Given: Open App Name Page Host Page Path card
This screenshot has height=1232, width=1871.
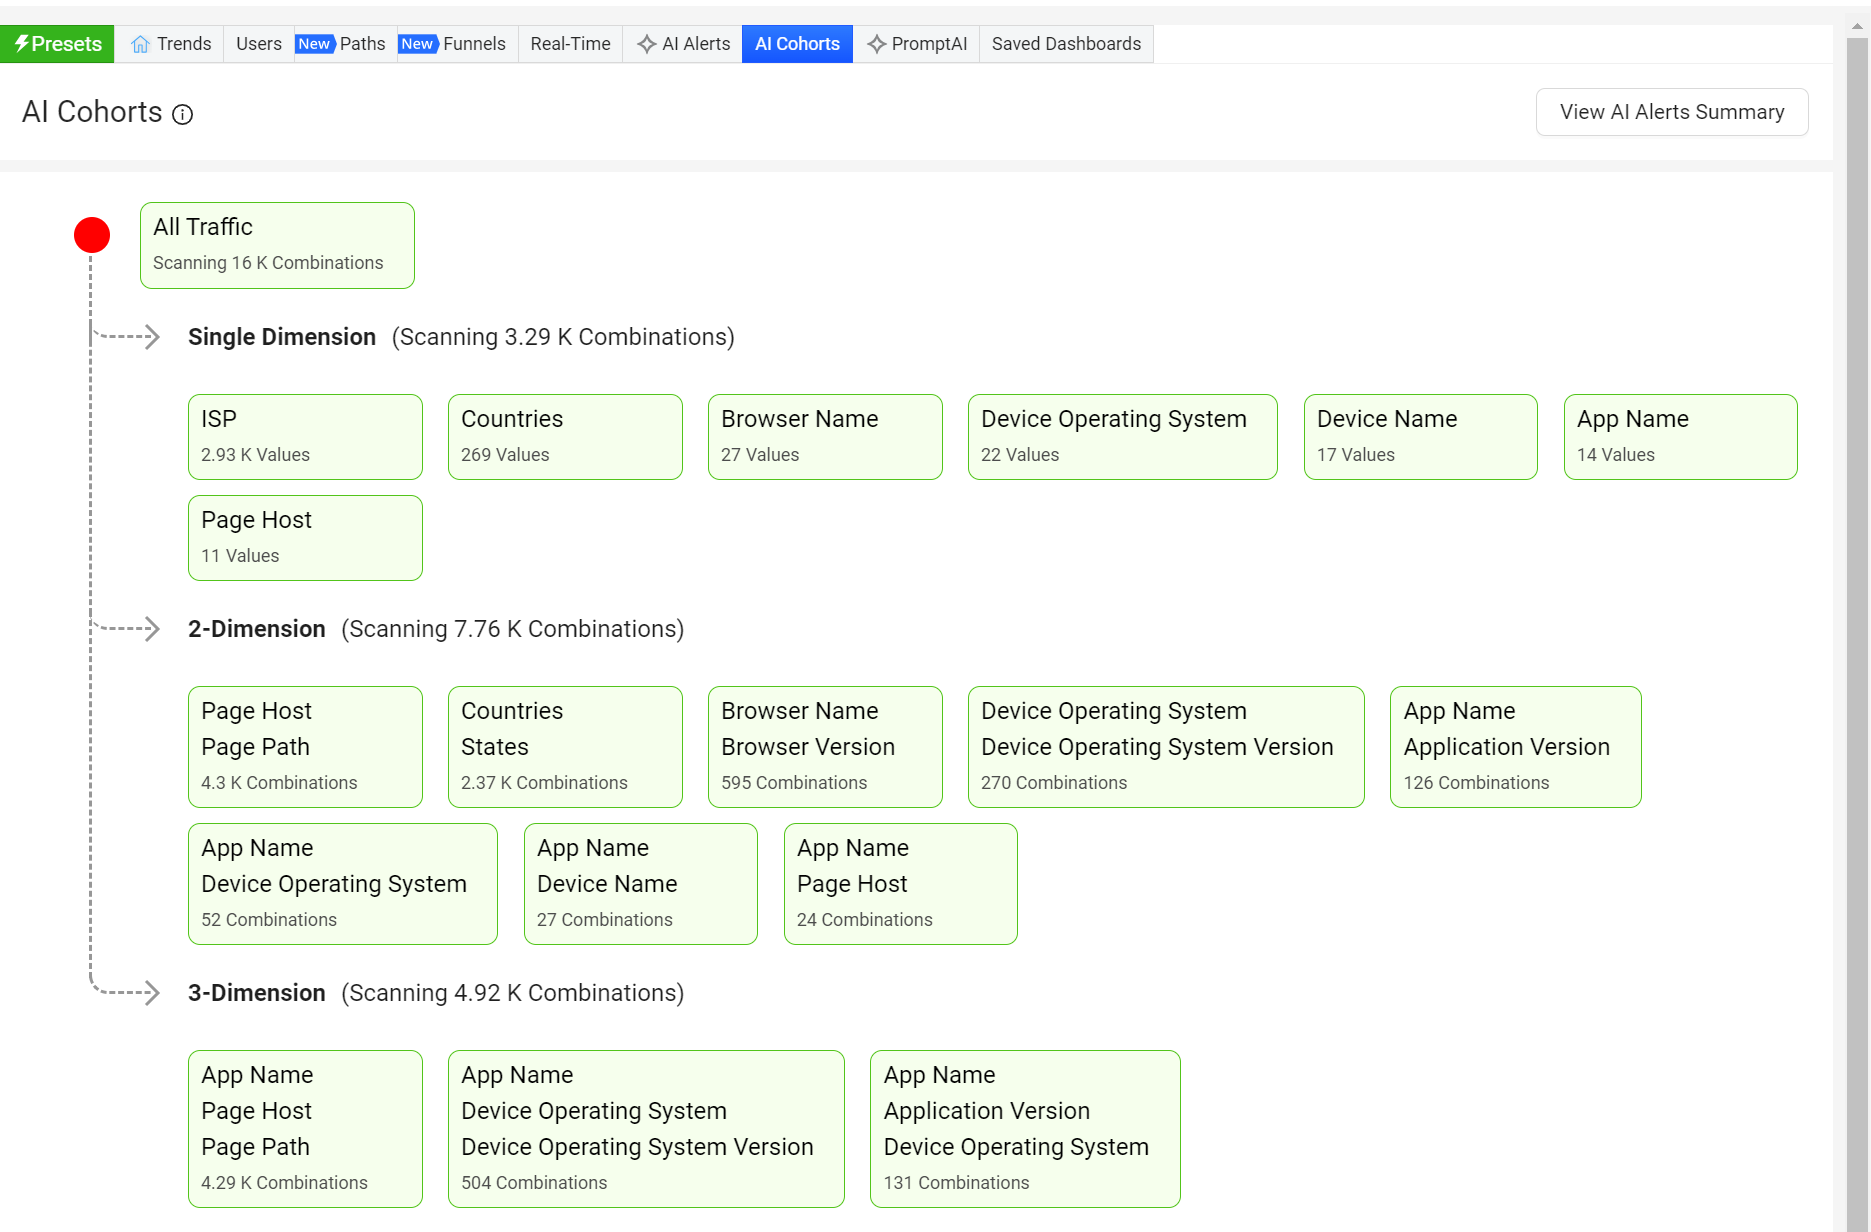Looking at the screenshot, I should pyautogui.click(x=305, y=1128).
